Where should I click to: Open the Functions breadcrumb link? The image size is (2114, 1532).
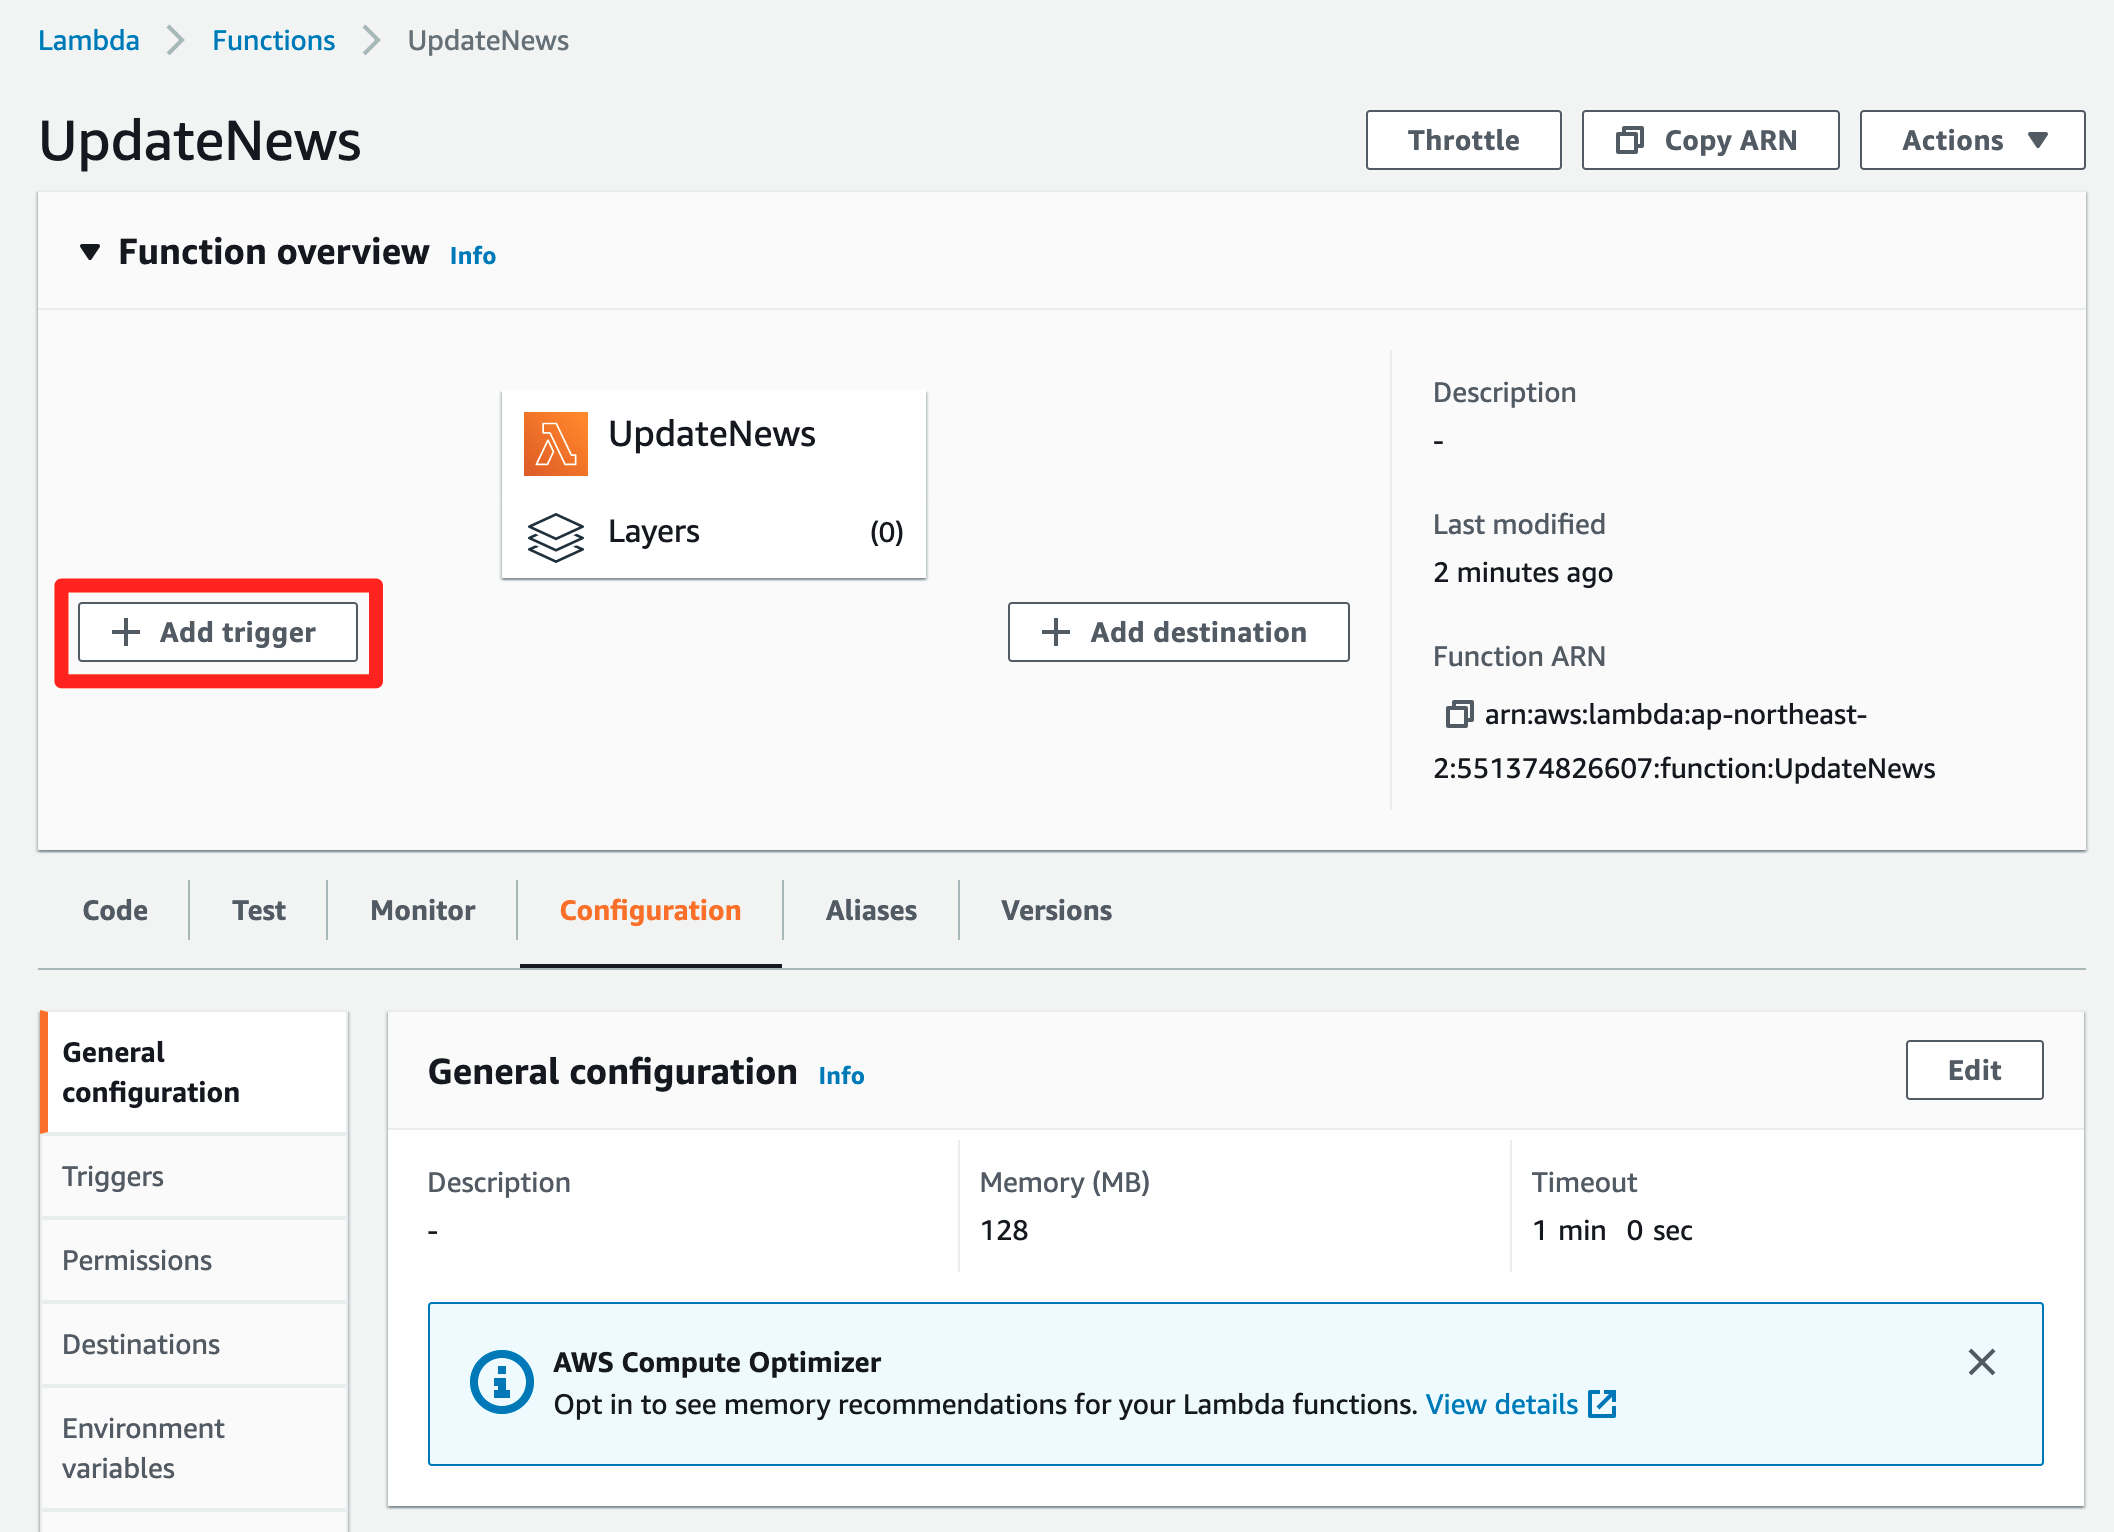pos(273,40)
